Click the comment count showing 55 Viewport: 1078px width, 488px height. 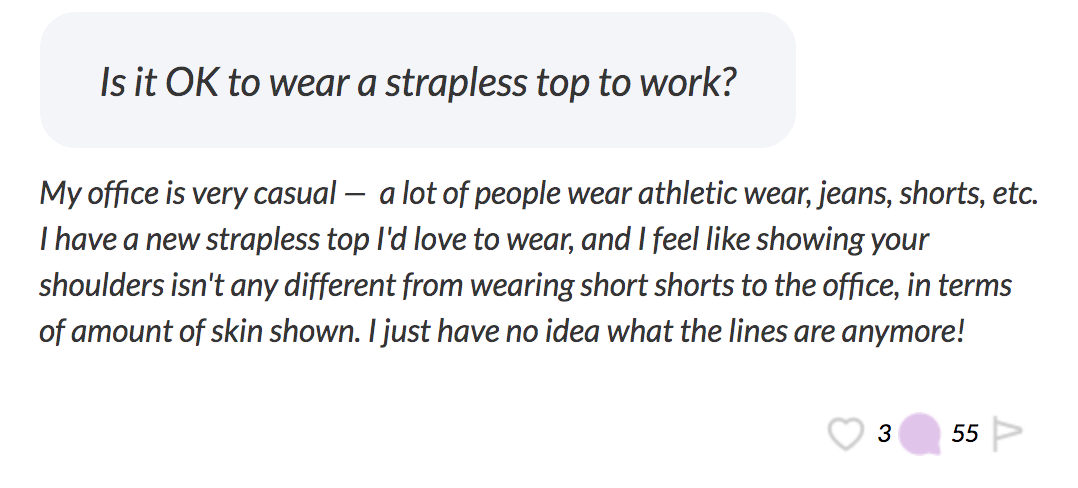click(965, 434)
